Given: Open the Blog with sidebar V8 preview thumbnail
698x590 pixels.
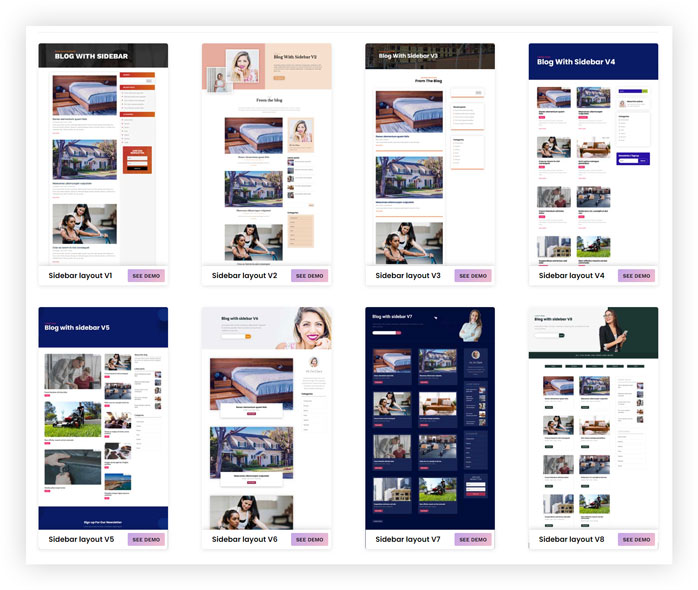Looking at the screenshot, I should coord(593,418).
